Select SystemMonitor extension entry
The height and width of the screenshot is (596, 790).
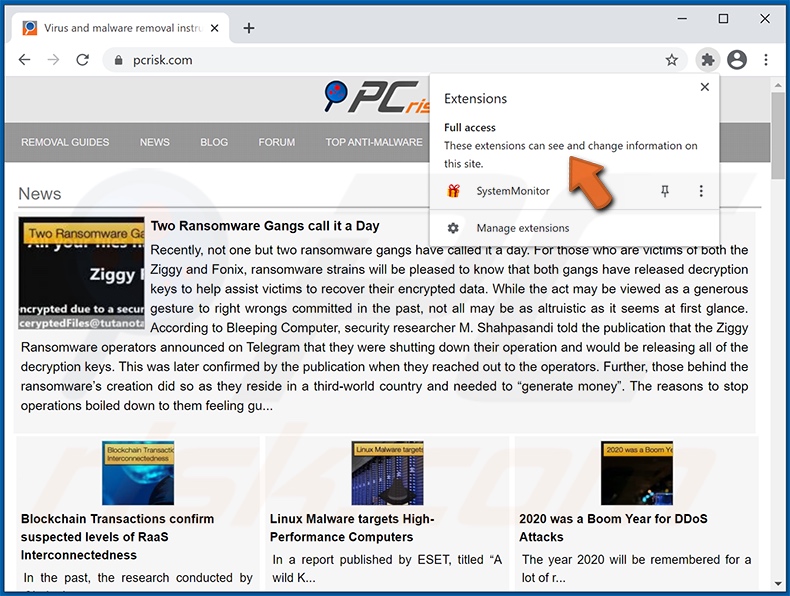(574, 191)
